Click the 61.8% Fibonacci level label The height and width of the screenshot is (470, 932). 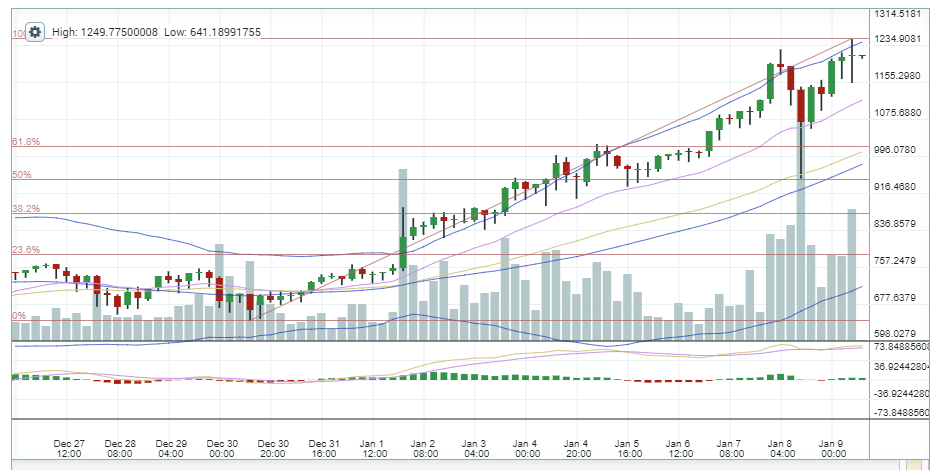click(26, 143)
